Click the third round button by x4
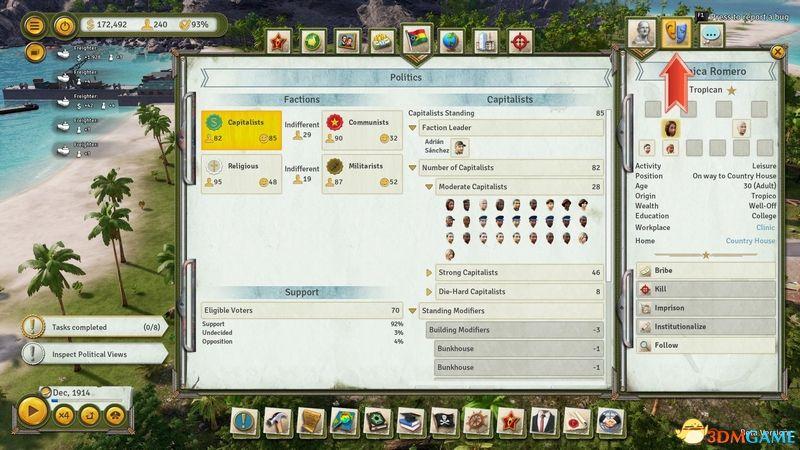Screen dimensions: 800x450 [x=89, y=415]
